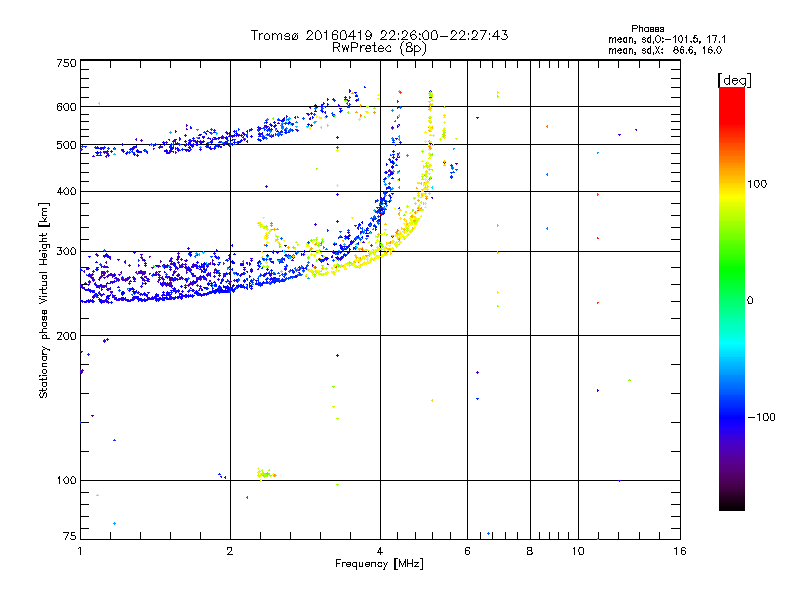Click the colorbar tick label "-100"
Screen dimensions: 800x600
click(762, 417)
